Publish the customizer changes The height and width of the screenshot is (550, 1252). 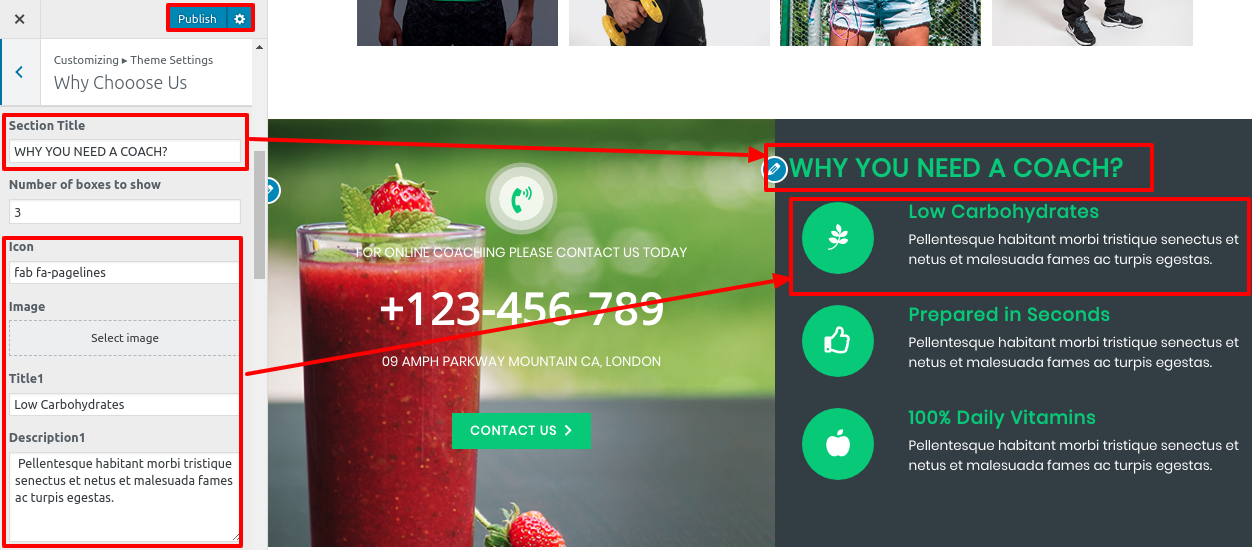pos(197,19)
